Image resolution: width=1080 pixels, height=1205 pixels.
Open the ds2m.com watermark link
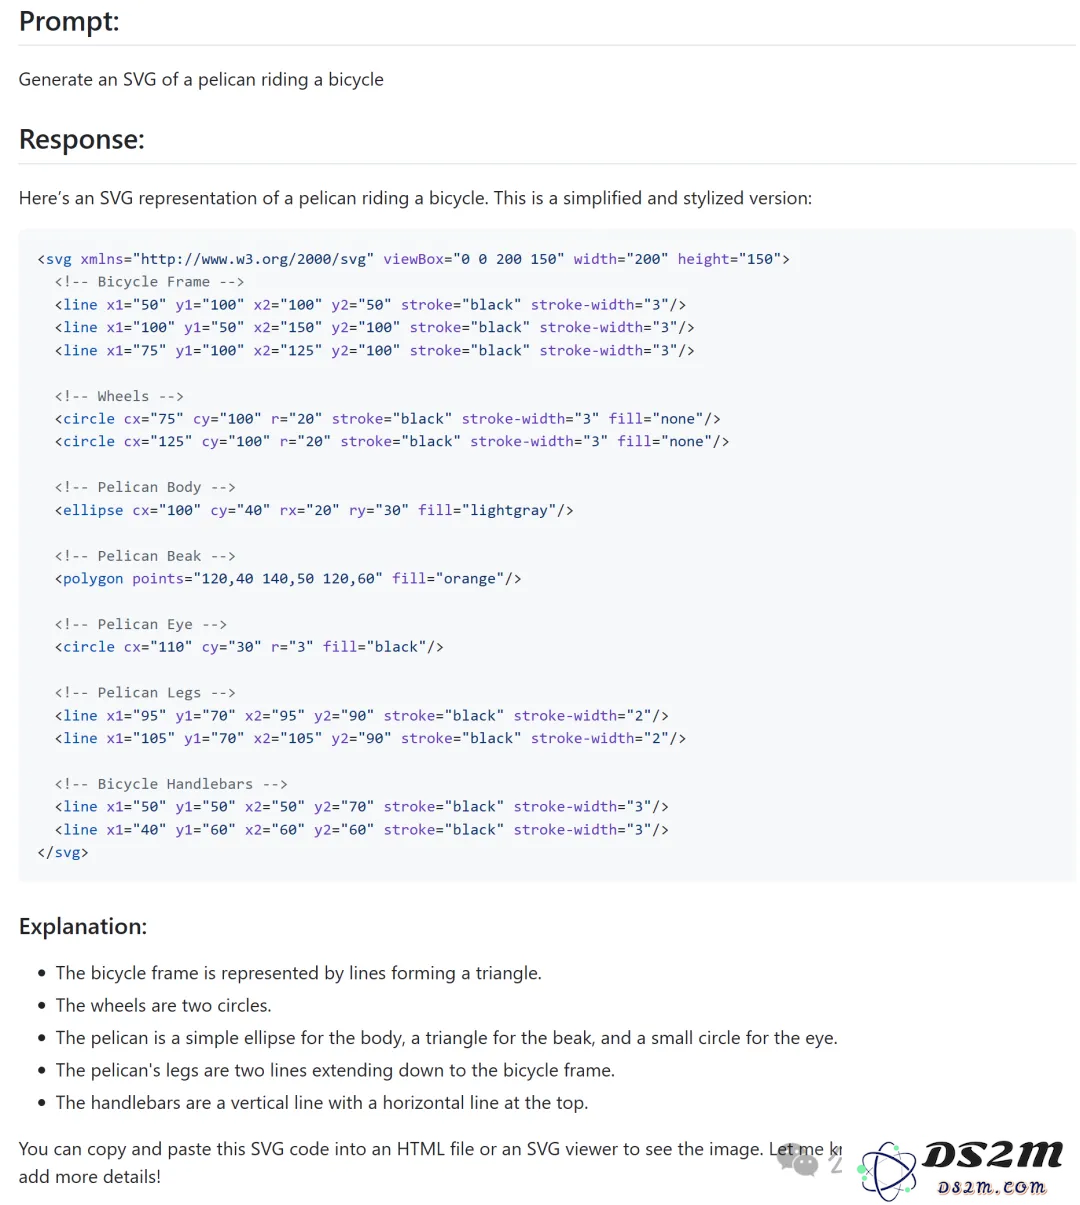pyautogui.click(x=992, y=1187)
